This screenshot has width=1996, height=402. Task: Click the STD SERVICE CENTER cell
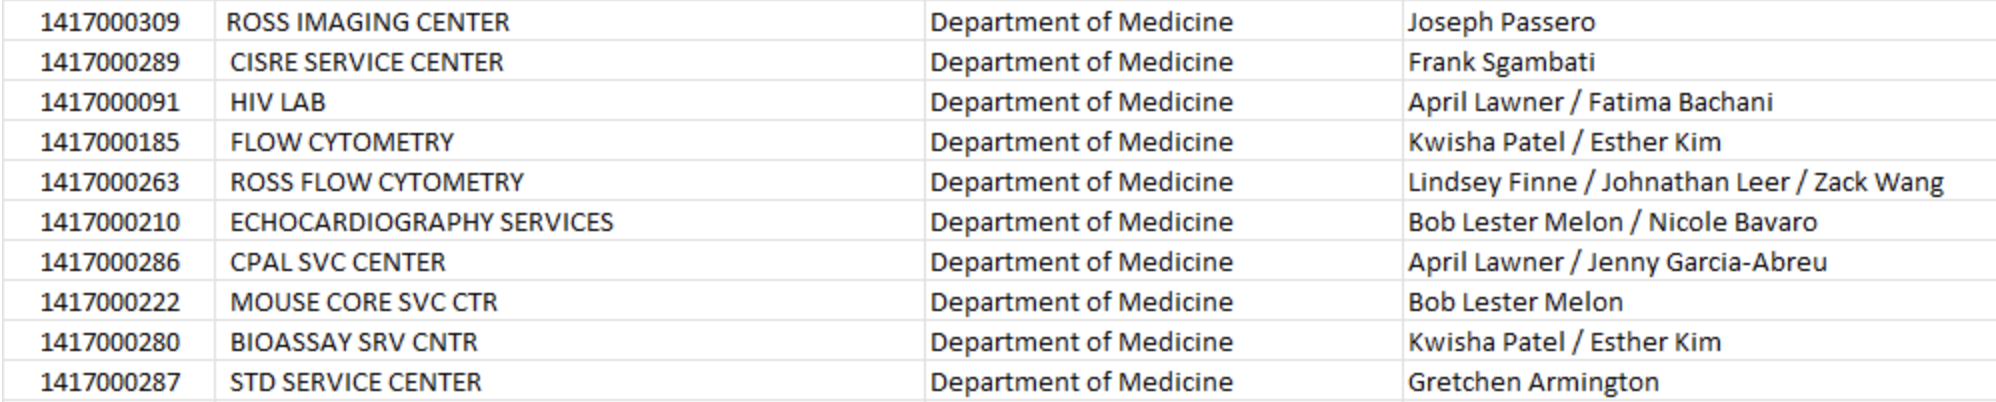356,382
